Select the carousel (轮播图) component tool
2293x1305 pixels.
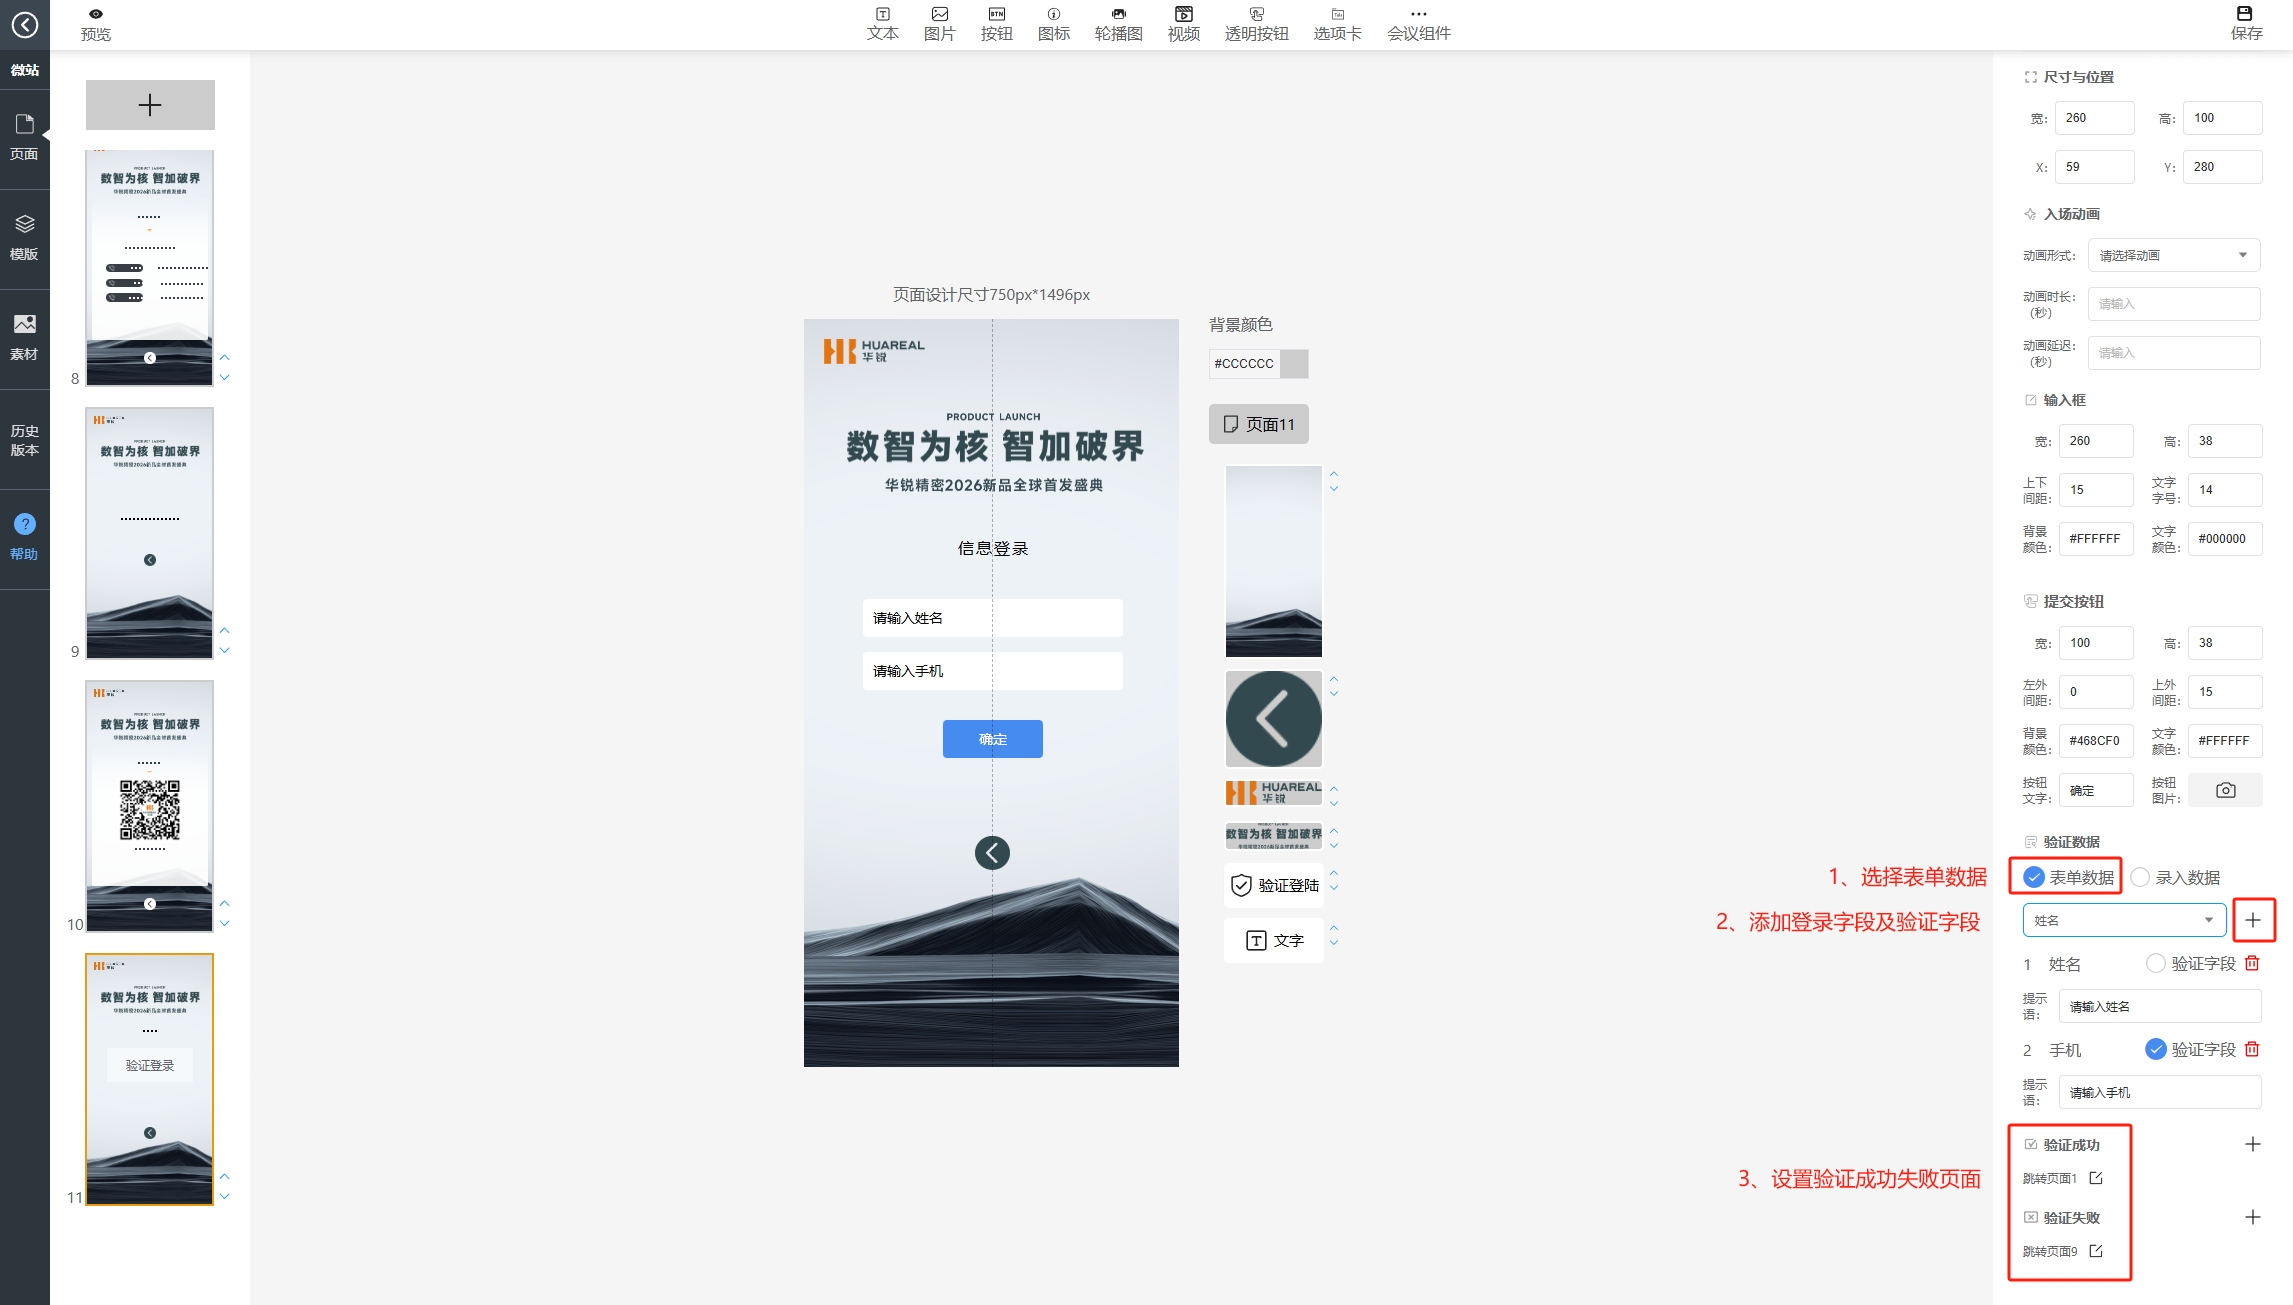point(1118,23)
